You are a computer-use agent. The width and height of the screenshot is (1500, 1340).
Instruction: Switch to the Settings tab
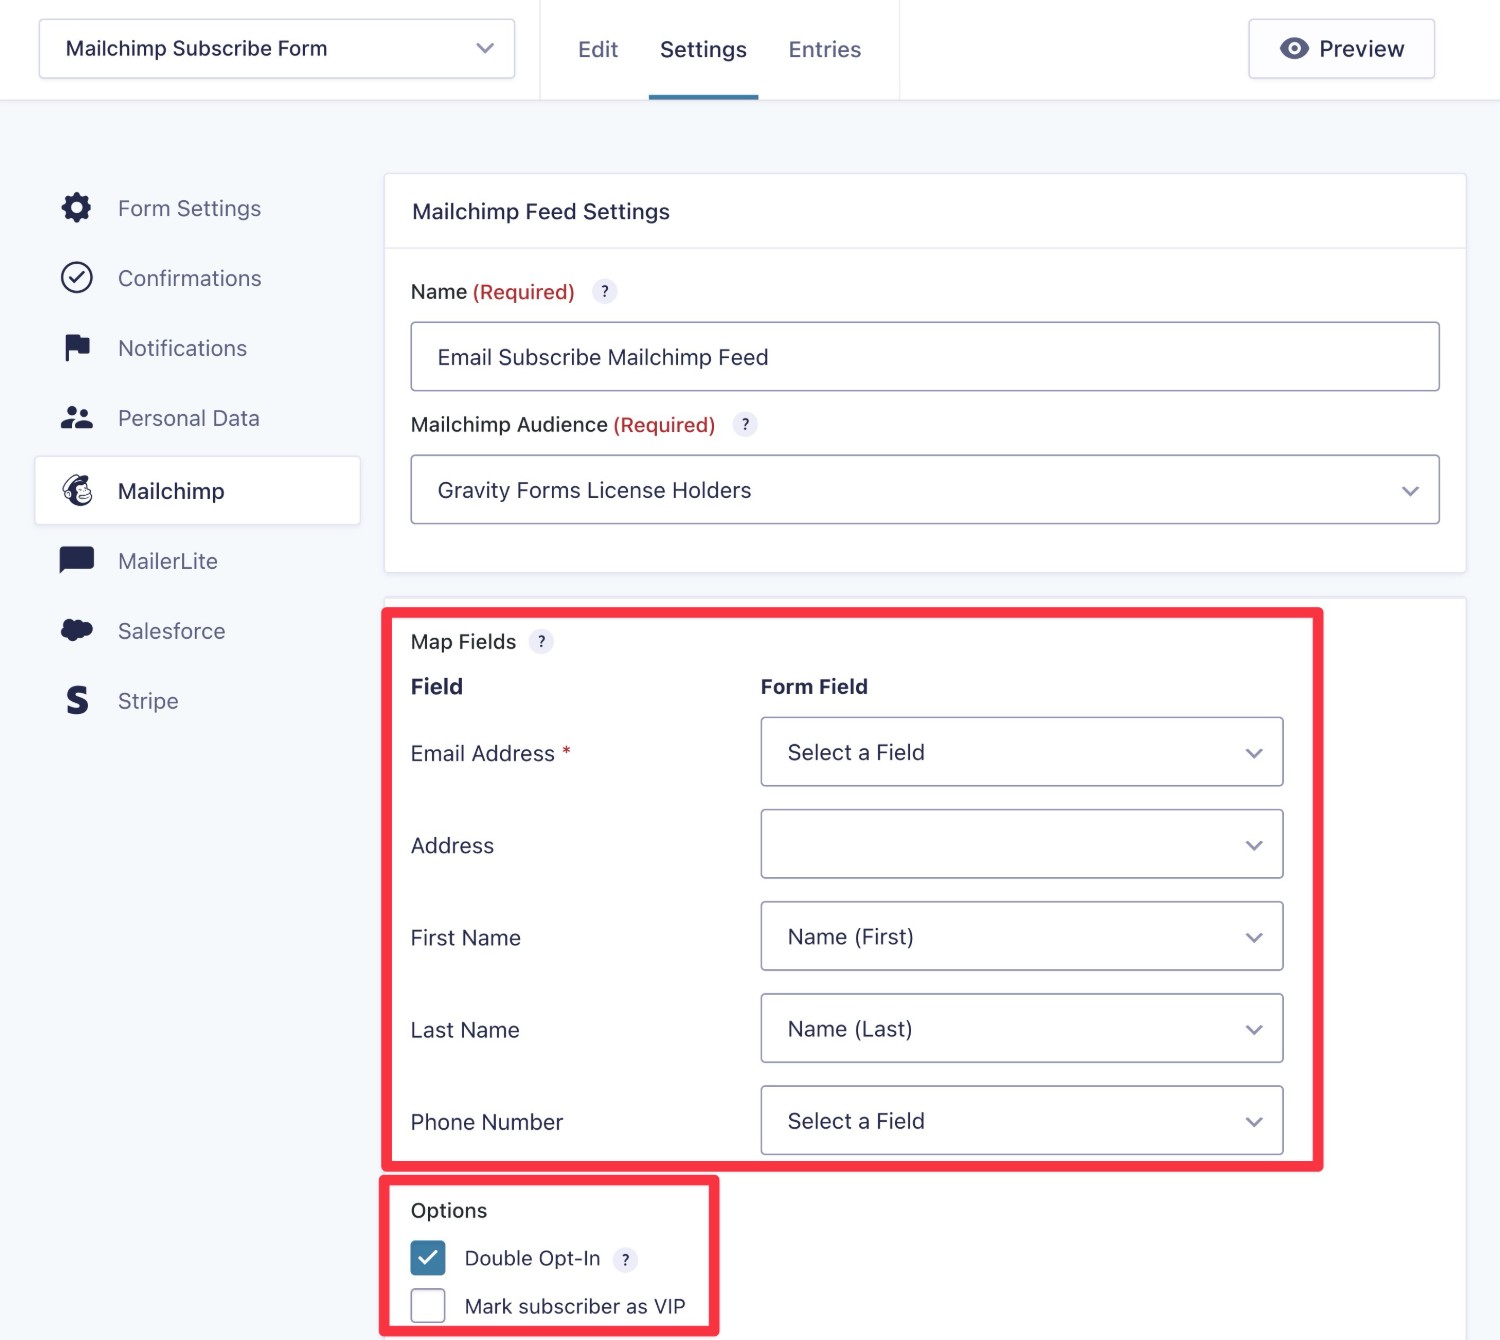coord(703,49)
